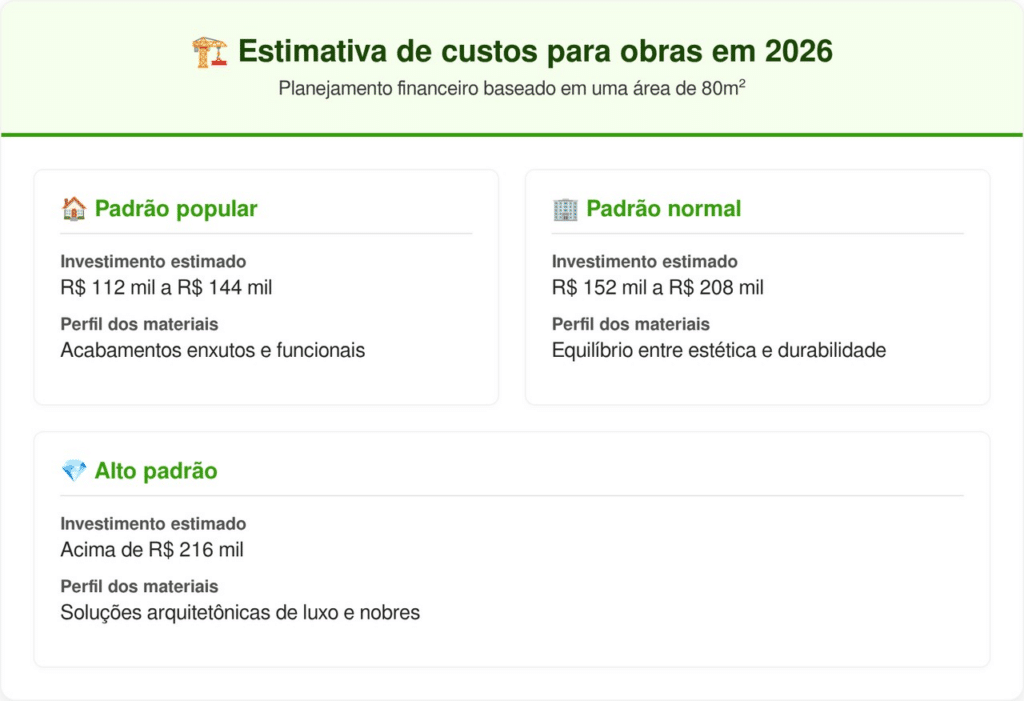Click 'R$ 152 mil a R$ 208 mil' value
The height and width of the screenshot is (701, 1024).
(658, 288)
